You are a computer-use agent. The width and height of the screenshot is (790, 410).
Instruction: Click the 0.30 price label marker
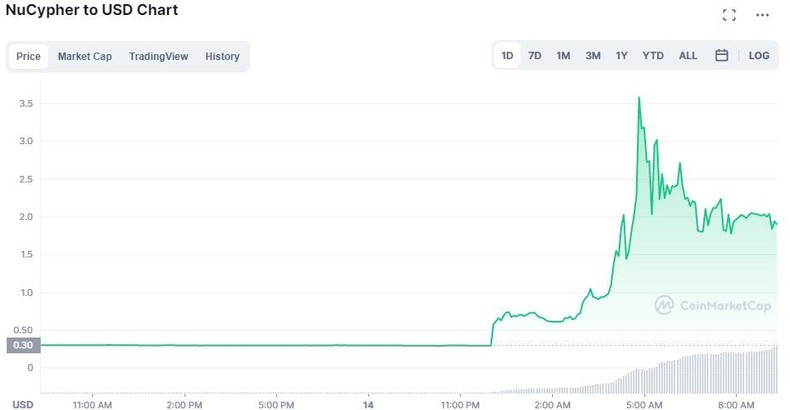(21, 346)
